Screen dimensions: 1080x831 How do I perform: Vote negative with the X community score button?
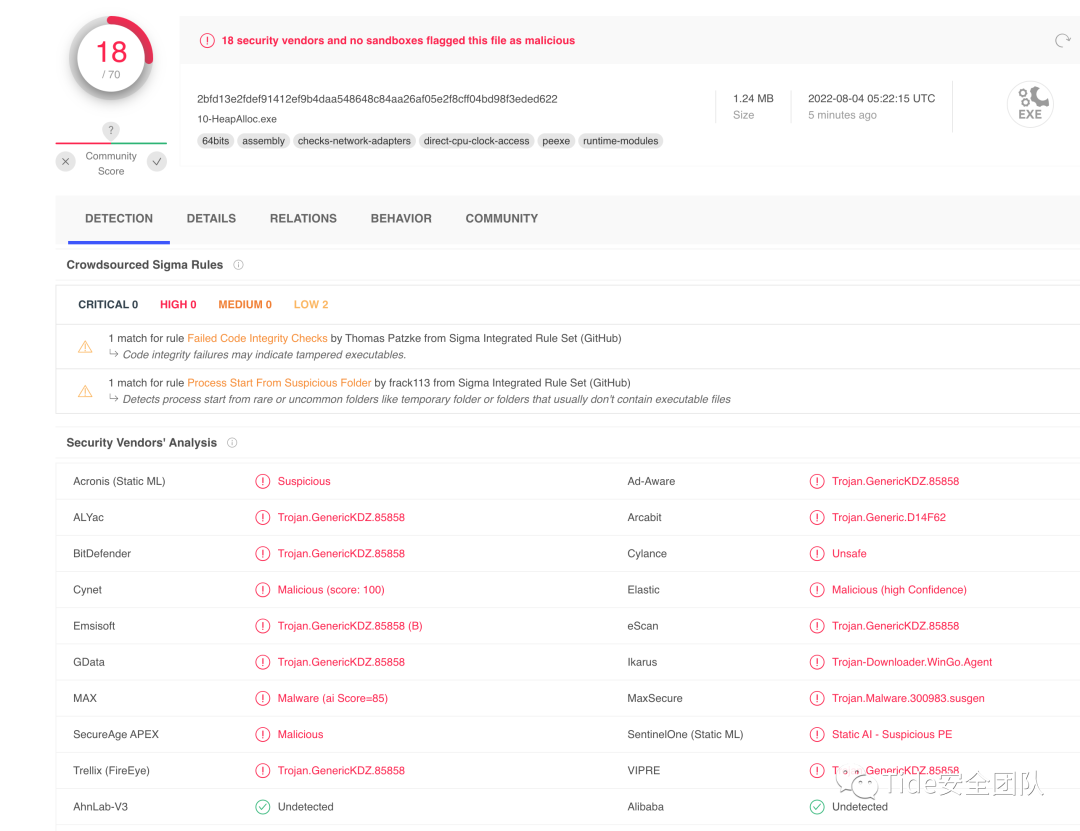(x=65, y=162)
